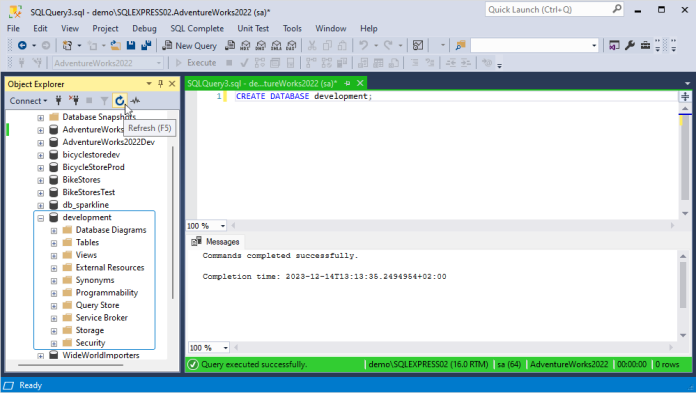696x393 pixels.
Task: Toggle pin on SQLQuery3.sql tab
Action: 347,83
